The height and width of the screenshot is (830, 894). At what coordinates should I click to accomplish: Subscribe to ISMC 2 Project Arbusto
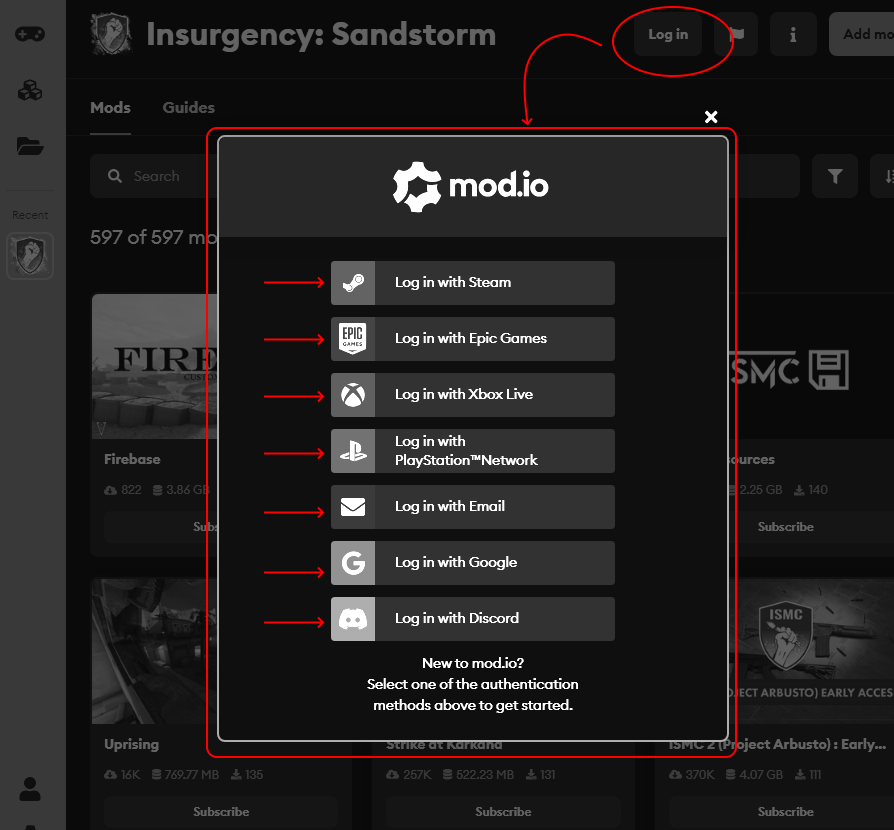[x=786, y=812]
